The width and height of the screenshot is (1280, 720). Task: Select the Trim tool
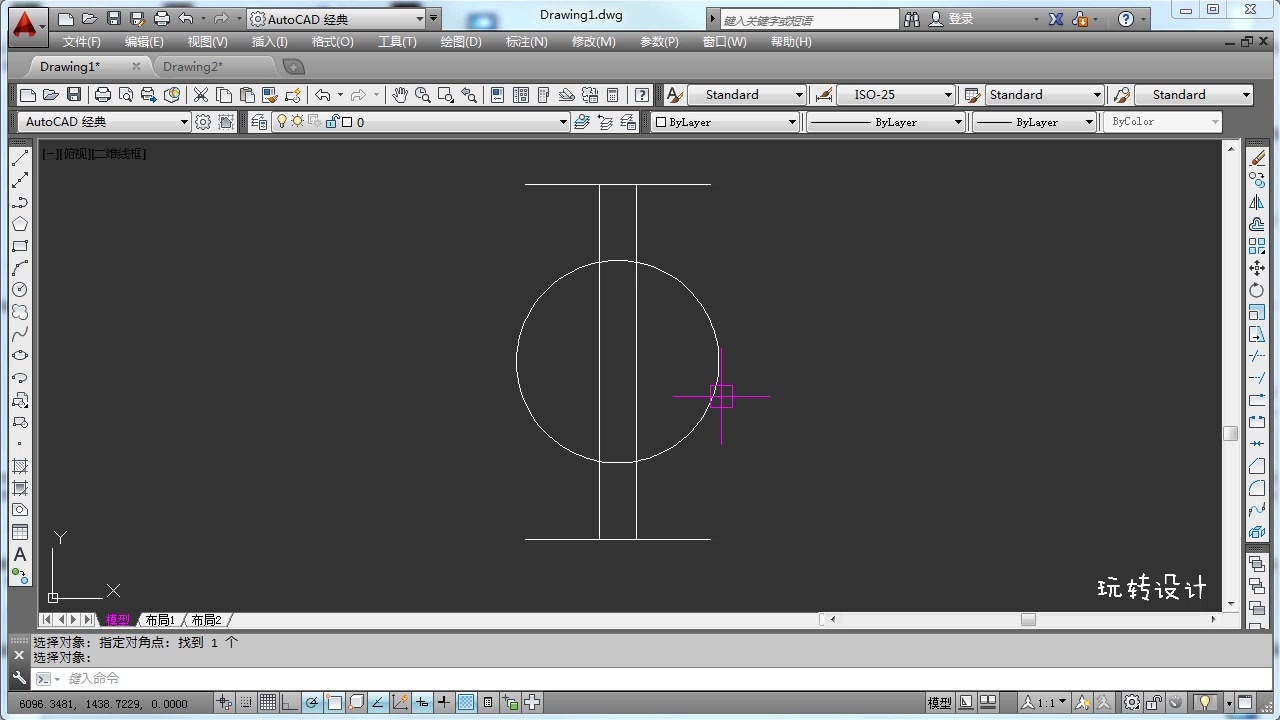click(x=1257, y=356)
